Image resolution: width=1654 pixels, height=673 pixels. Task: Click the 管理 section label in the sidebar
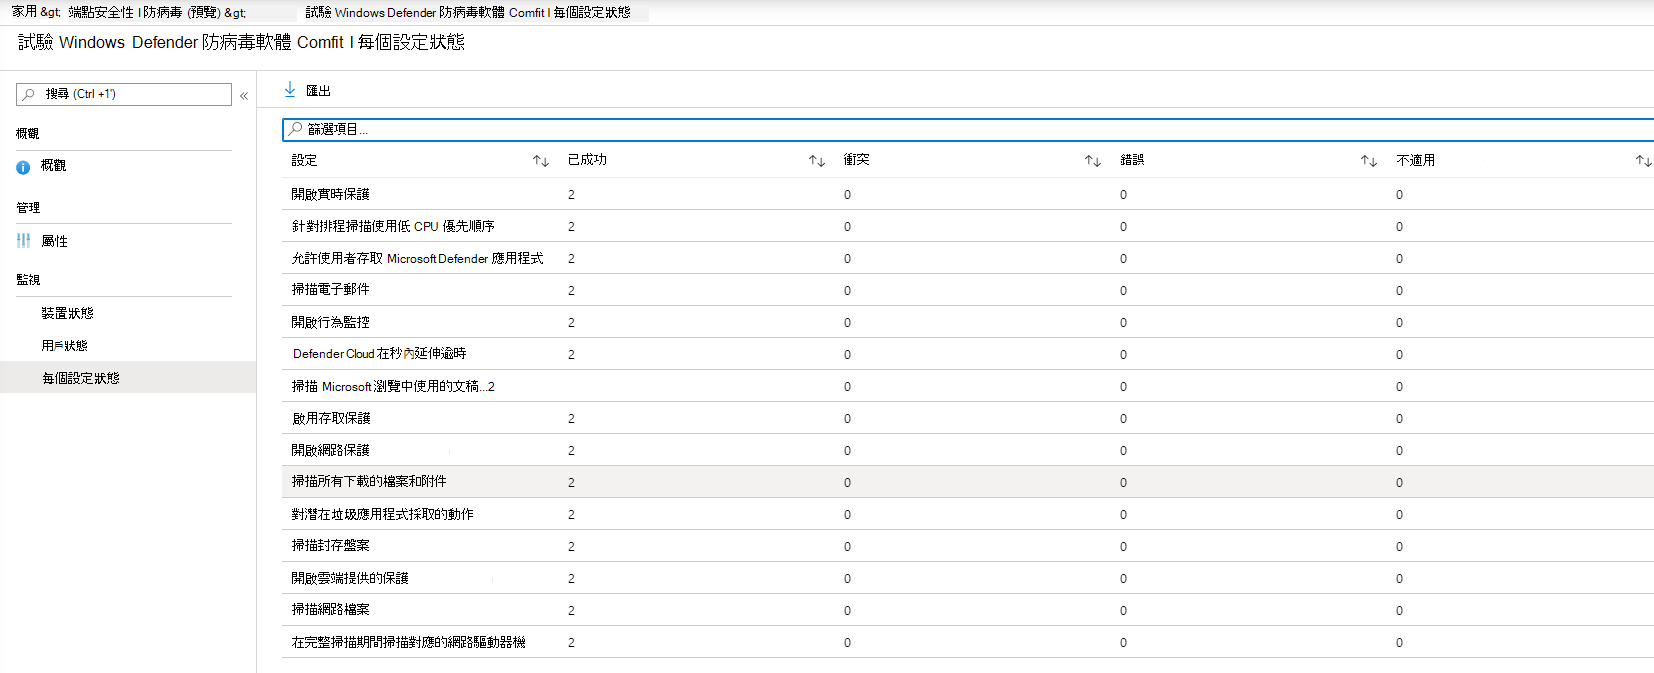(28, 208)
